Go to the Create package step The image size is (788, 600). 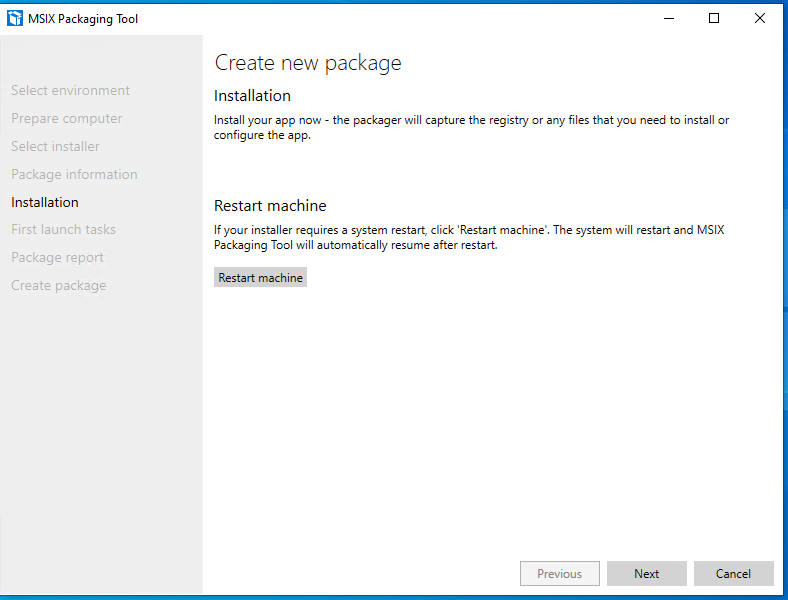click(59, 285)
